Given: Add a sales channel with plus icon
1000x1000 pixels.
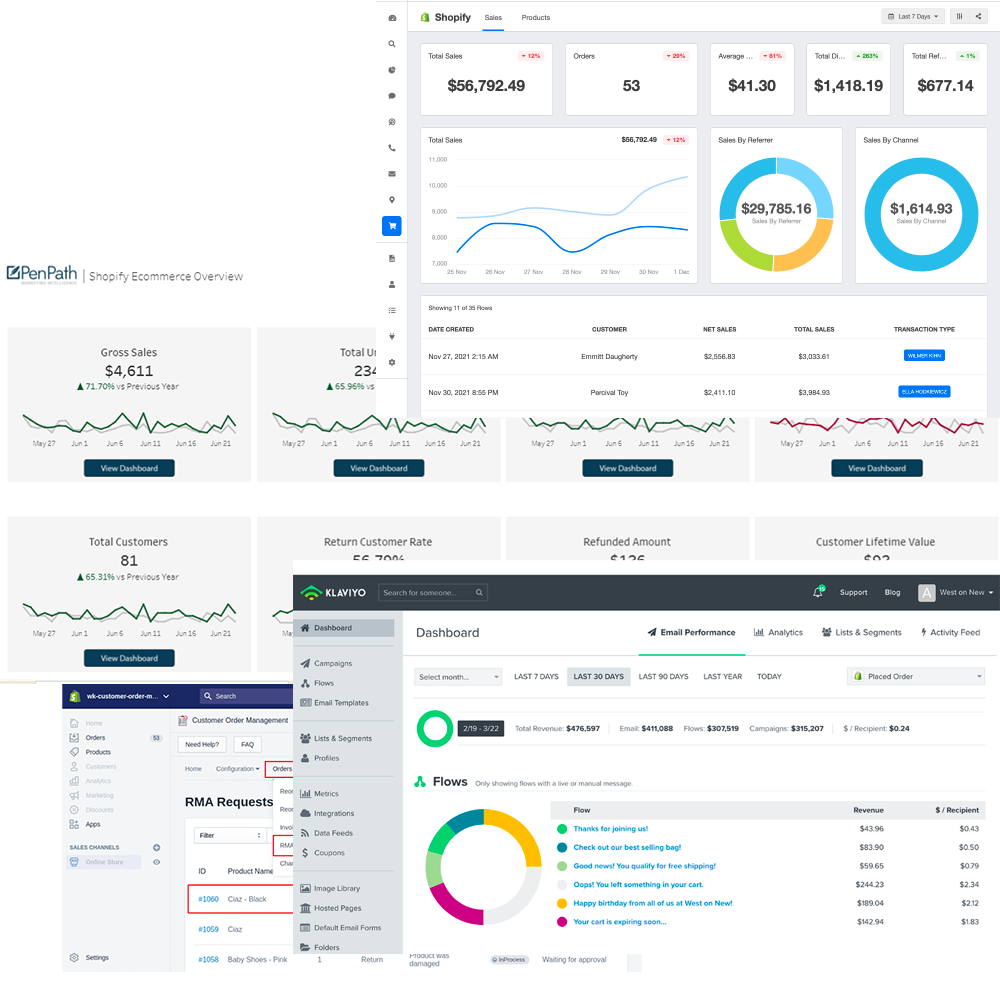Looking at the screenshot, I should click(156, 847).
